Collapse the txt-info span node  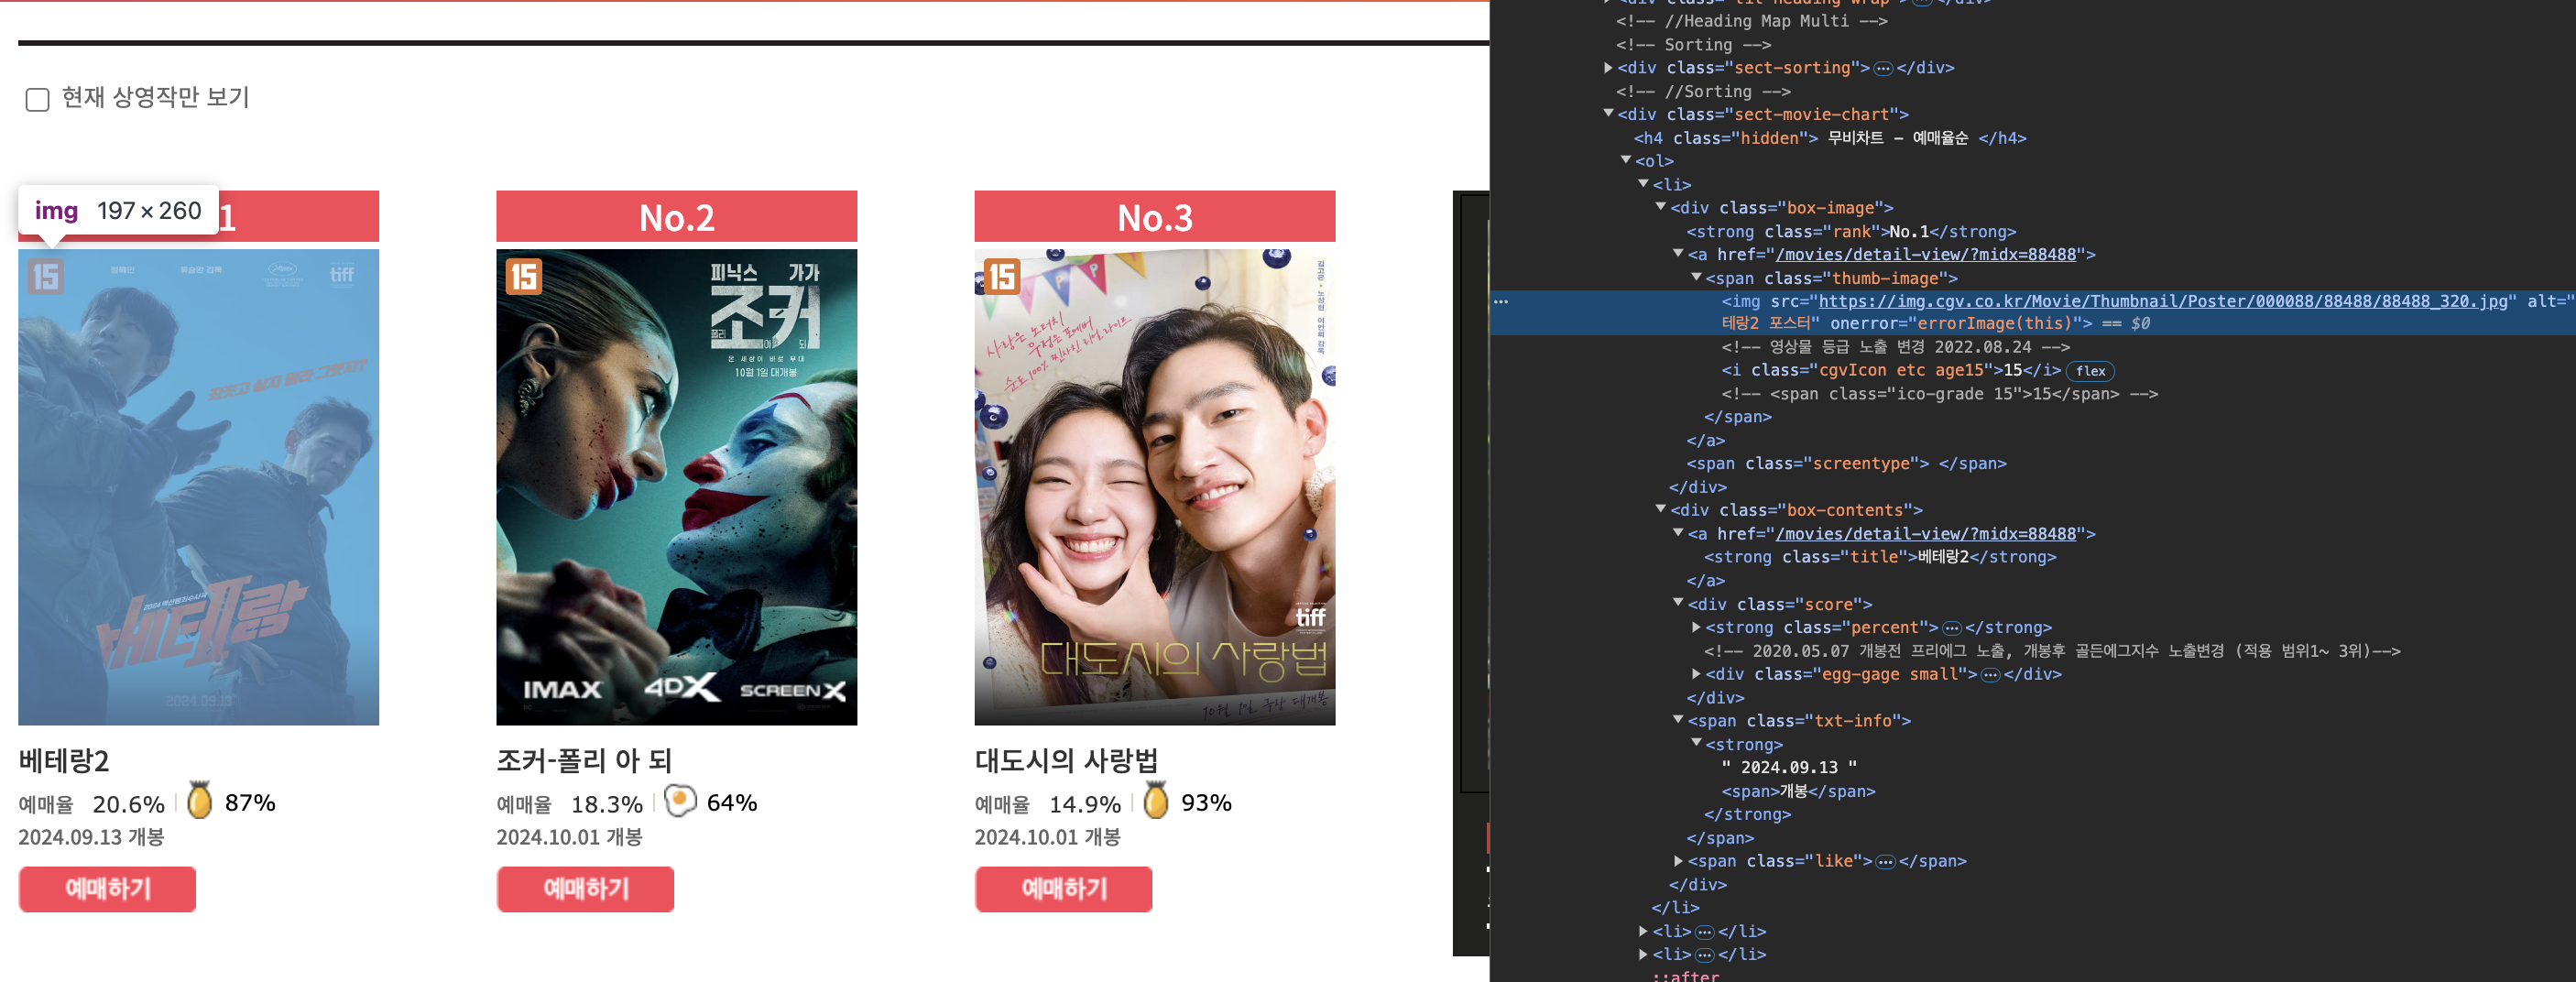click(1679, 720)
